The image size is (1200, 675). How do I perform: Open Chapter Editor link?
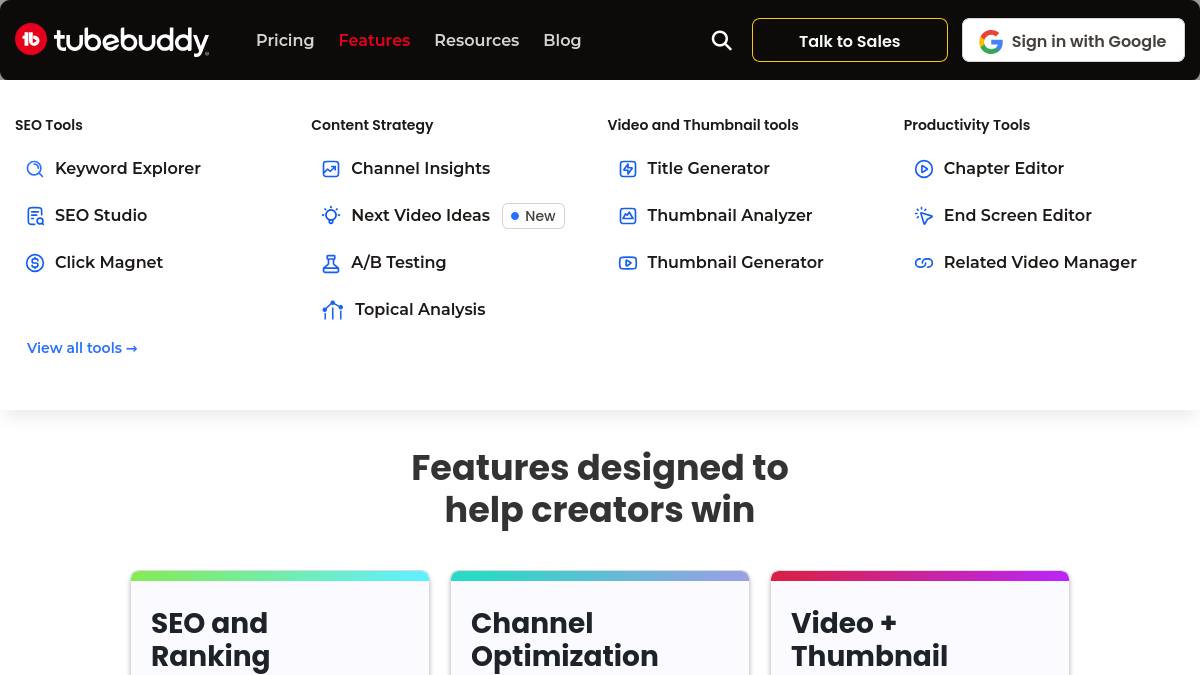(x=1003, y=168)
